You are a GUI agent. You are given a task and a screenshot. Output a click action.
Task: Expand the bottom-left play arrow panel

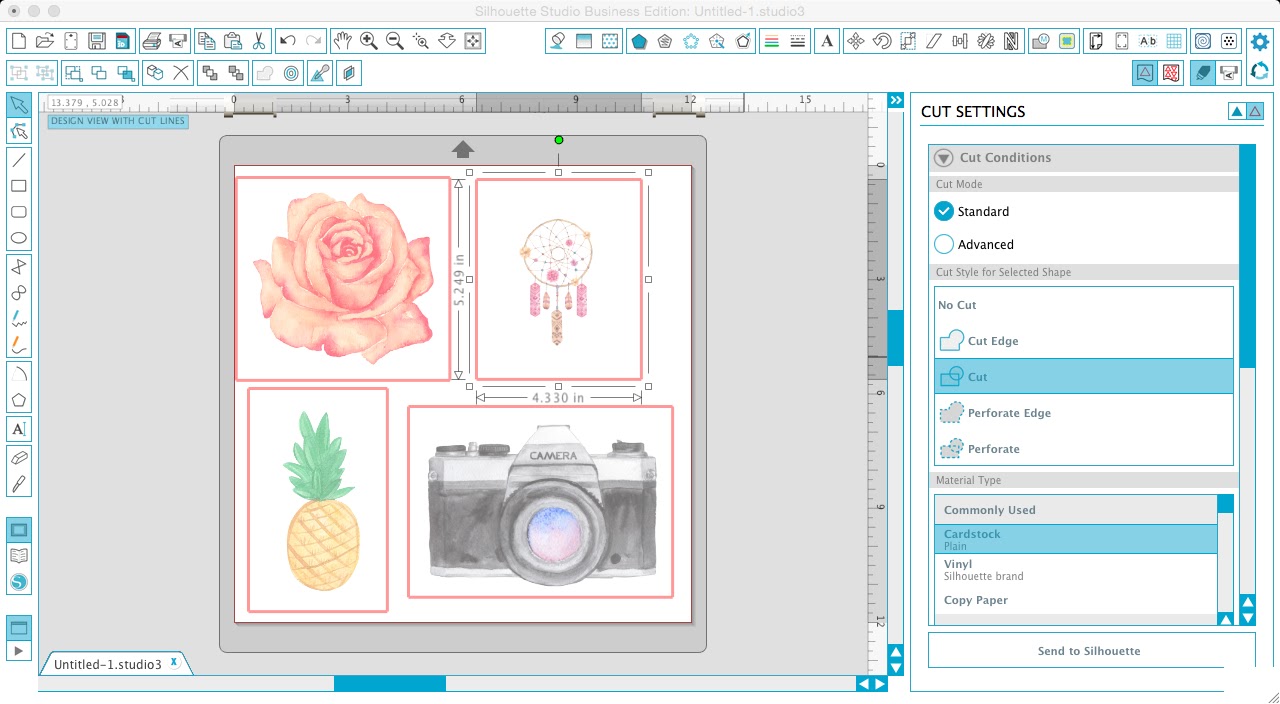[x=19, y=651]
